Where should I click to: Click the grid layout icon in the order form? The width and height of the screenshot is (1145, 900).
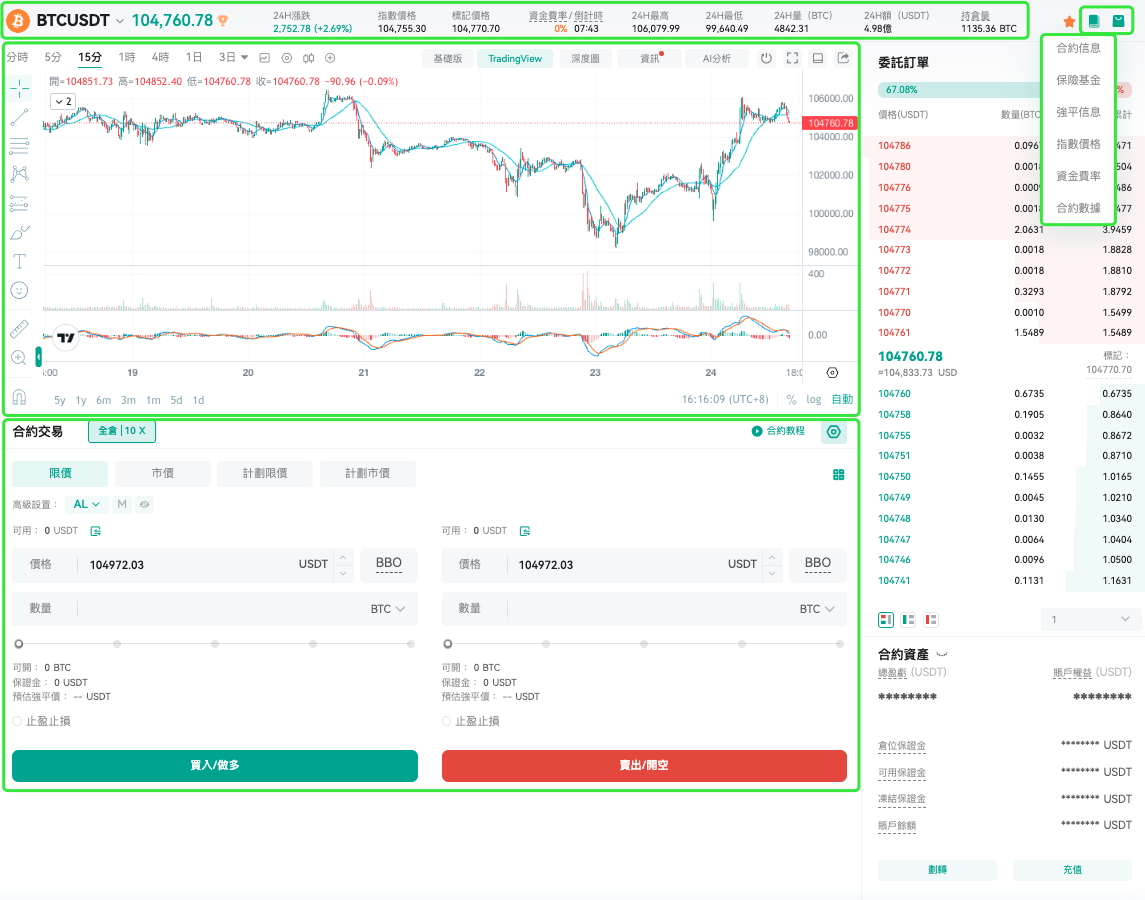pos(838,475)
